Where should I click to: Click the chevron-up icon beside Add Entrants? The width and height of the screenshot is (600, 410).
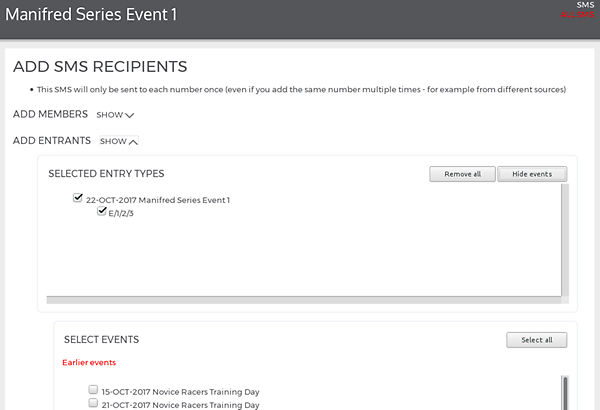(133, 142)
